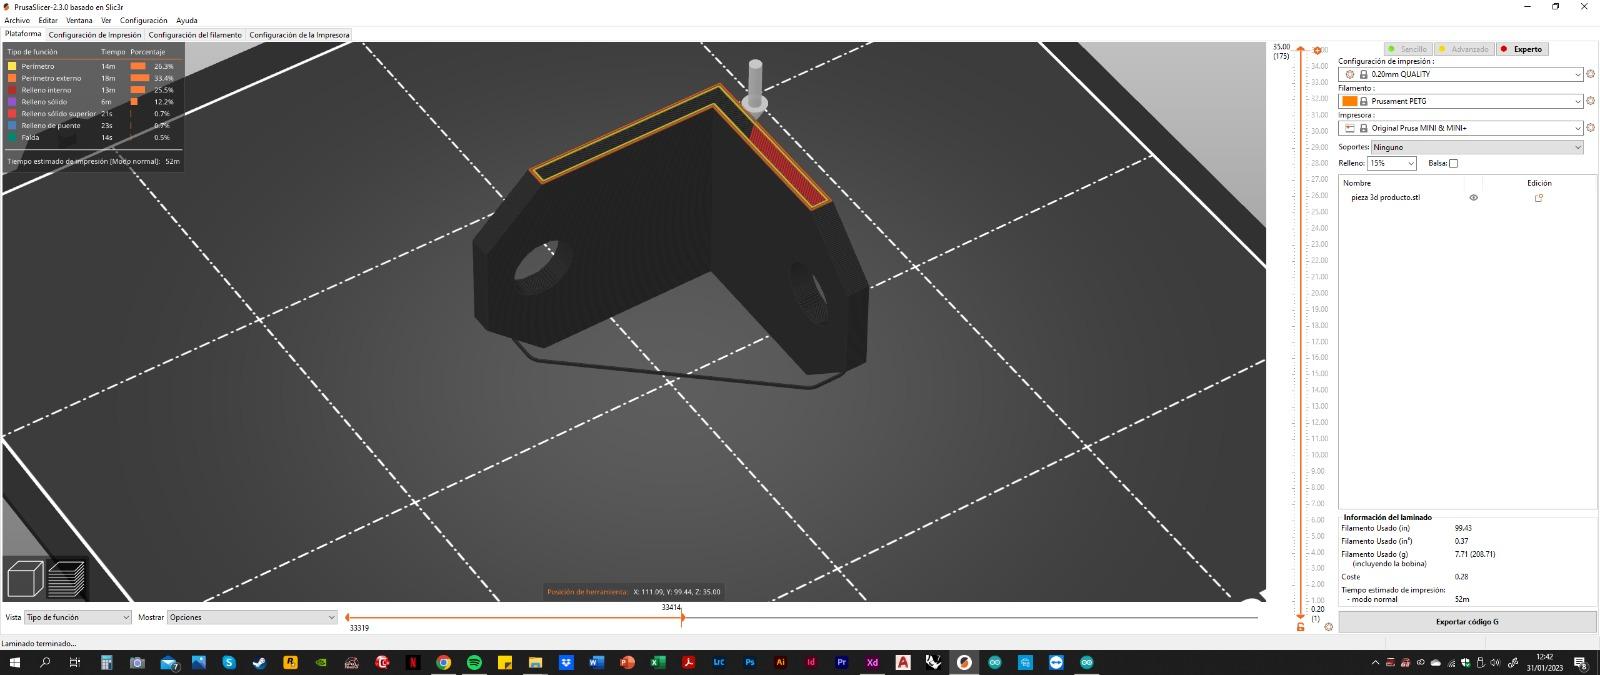Image resolution: width=1600 pixels, height=675 pixels.
Task: Open Spotify from the taskbar
Action: [474, 662]
